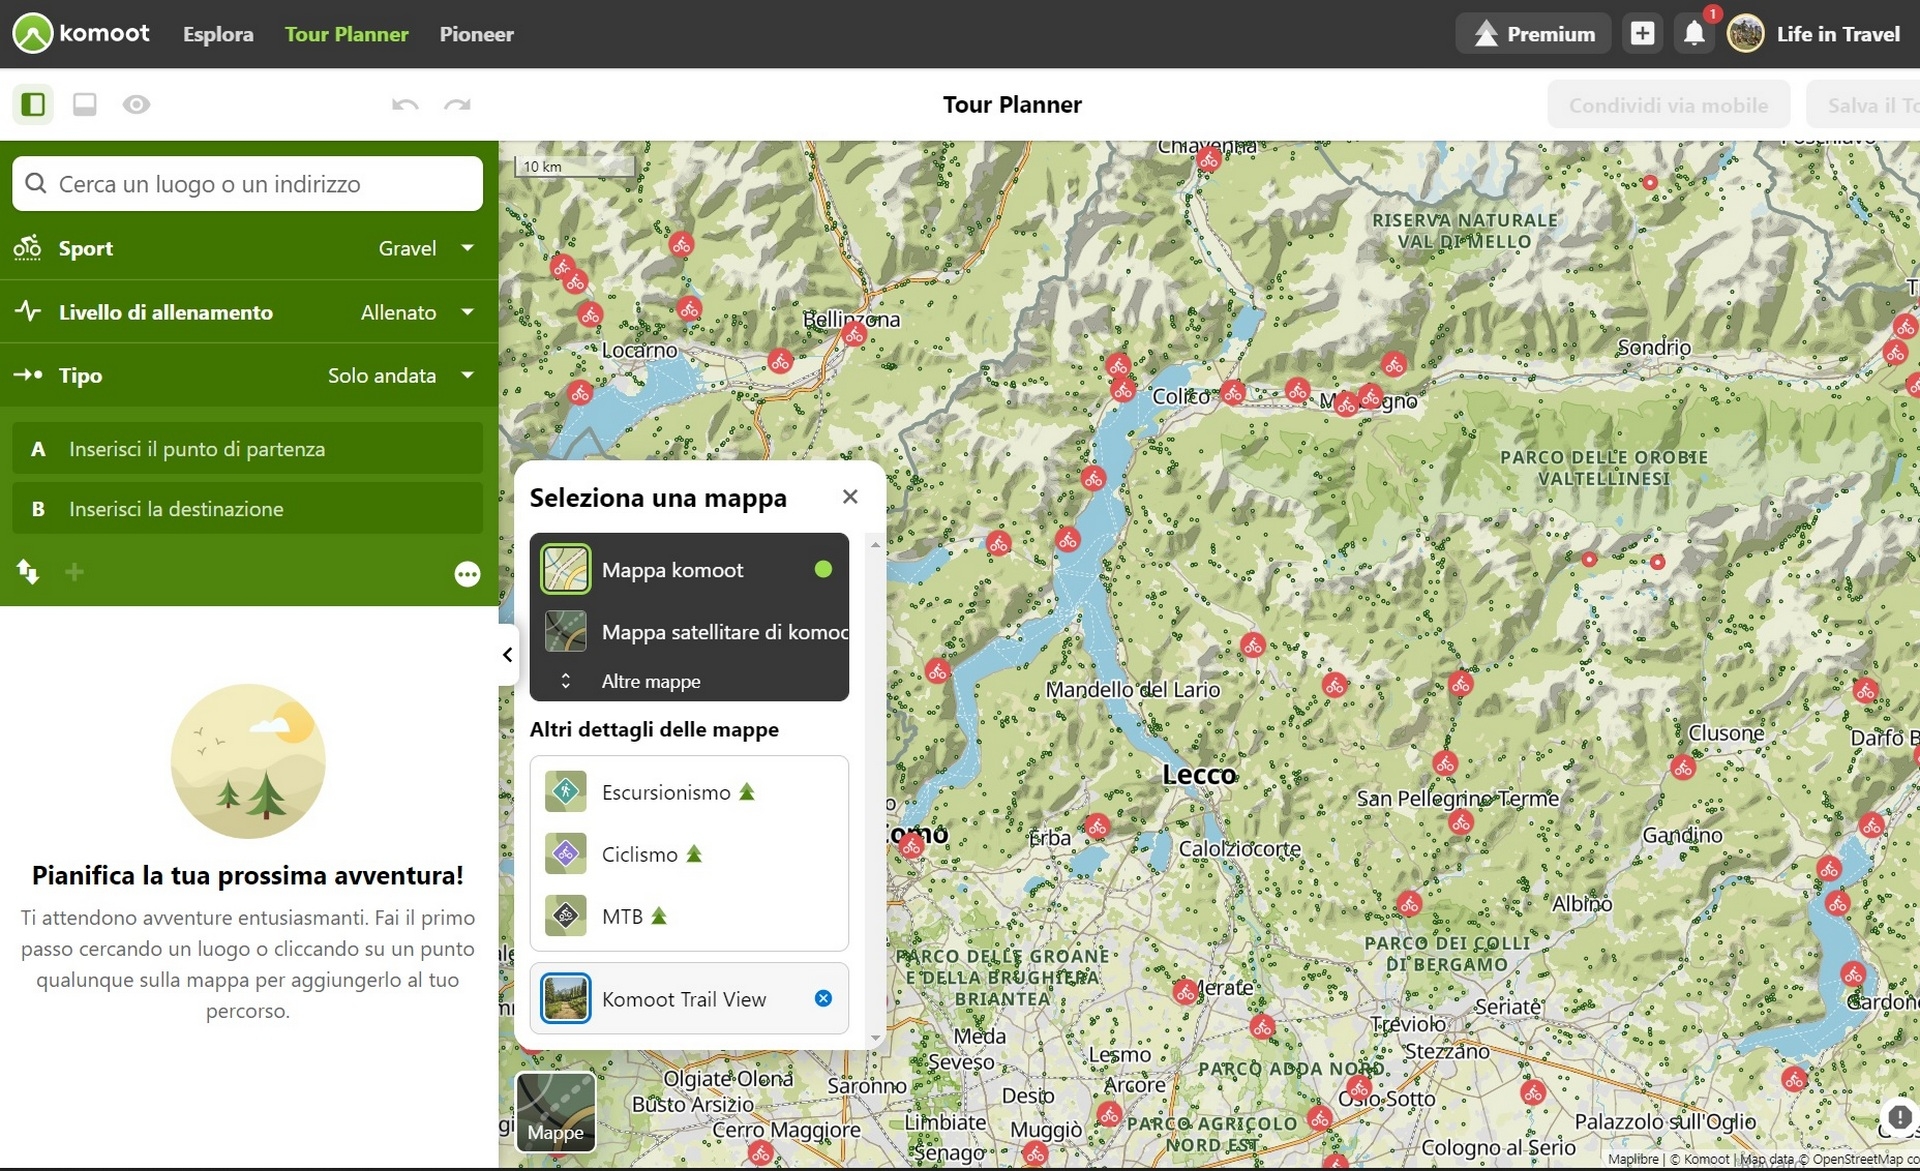Image resolution: width=1920 pixels, height=1171 pixels.
Task: Click the Lecco city label on map
Action: [x=1199, y=775]
